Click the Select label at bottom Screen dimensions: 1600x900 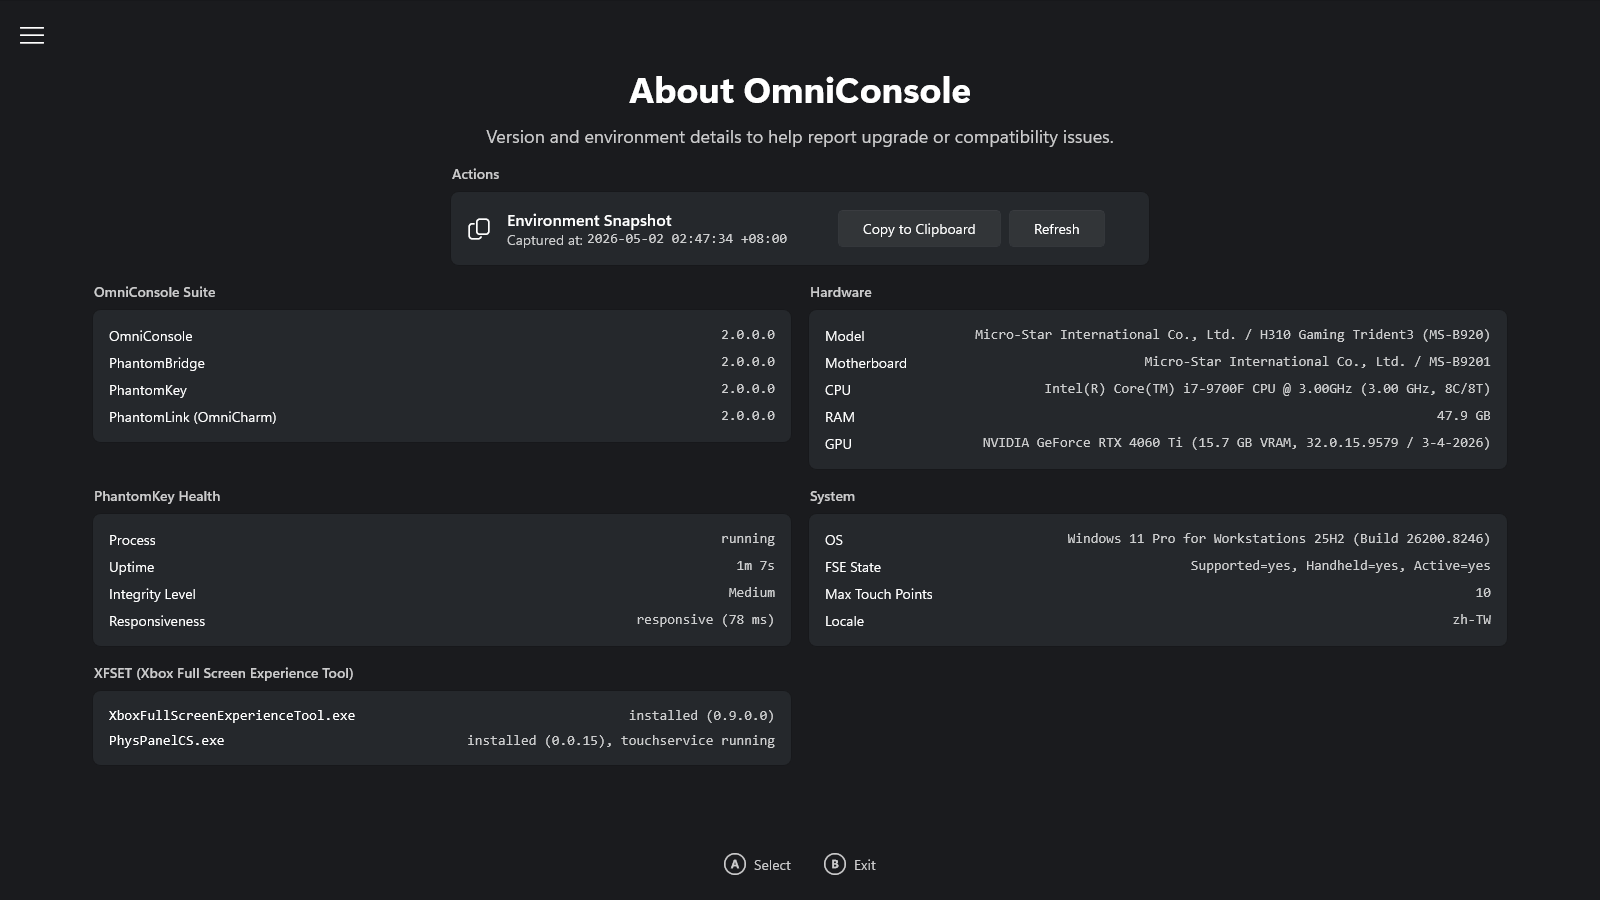[772, 865]
